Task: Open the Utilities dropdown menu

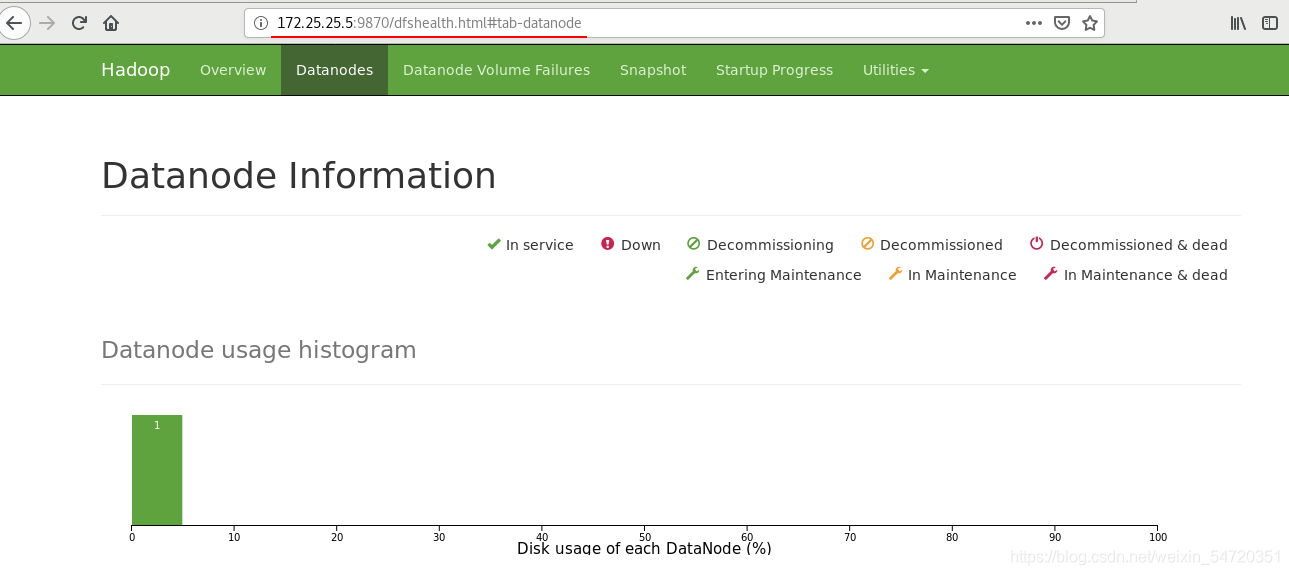Action: 896,70
